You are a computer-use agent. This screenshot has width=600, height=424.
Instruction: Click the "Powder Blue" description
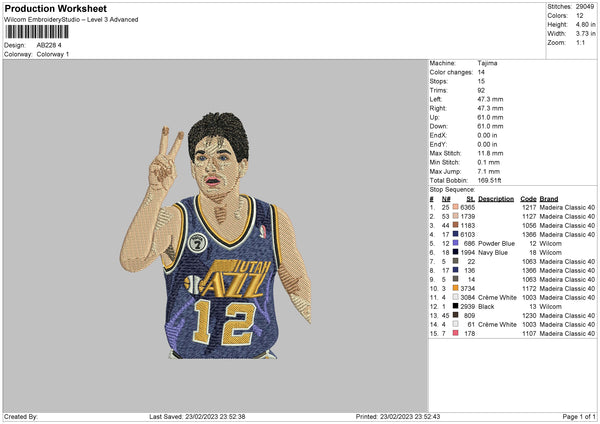[x=496, y=243]
